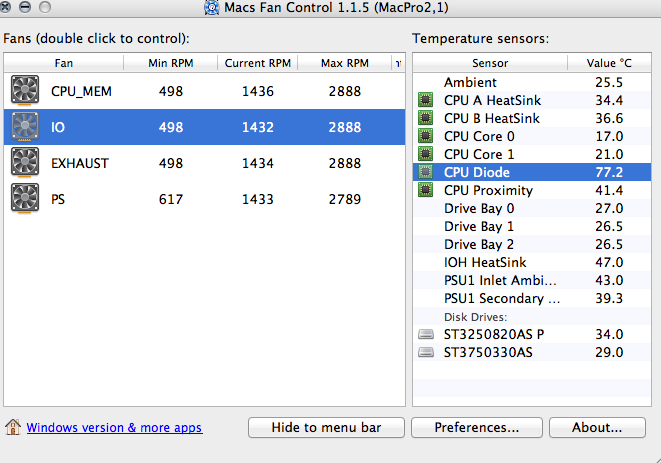Image resolution: width=661 pixels, height=463 pixels.
Task: Select the CPU Proximity sensor name
Action: pyautogui.click(x=489, y=191)
